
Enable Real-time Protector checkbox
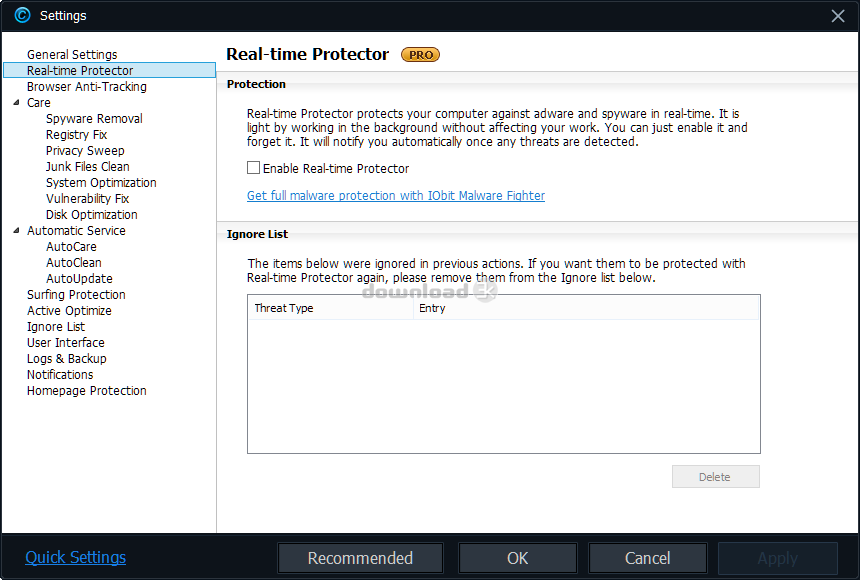tap(253, 168)
